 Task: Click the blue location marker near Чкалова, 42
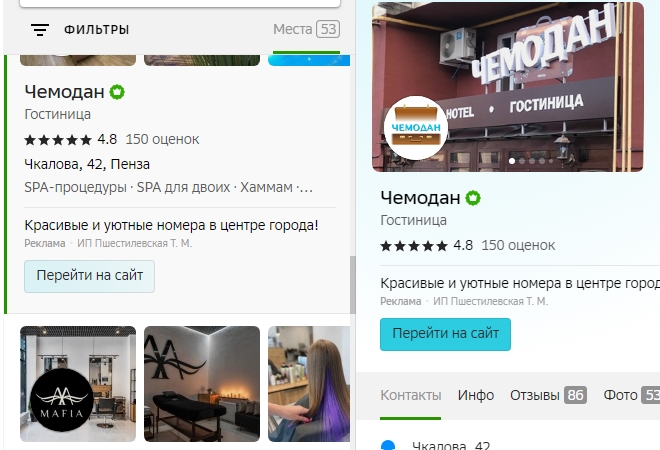[388, 445]
